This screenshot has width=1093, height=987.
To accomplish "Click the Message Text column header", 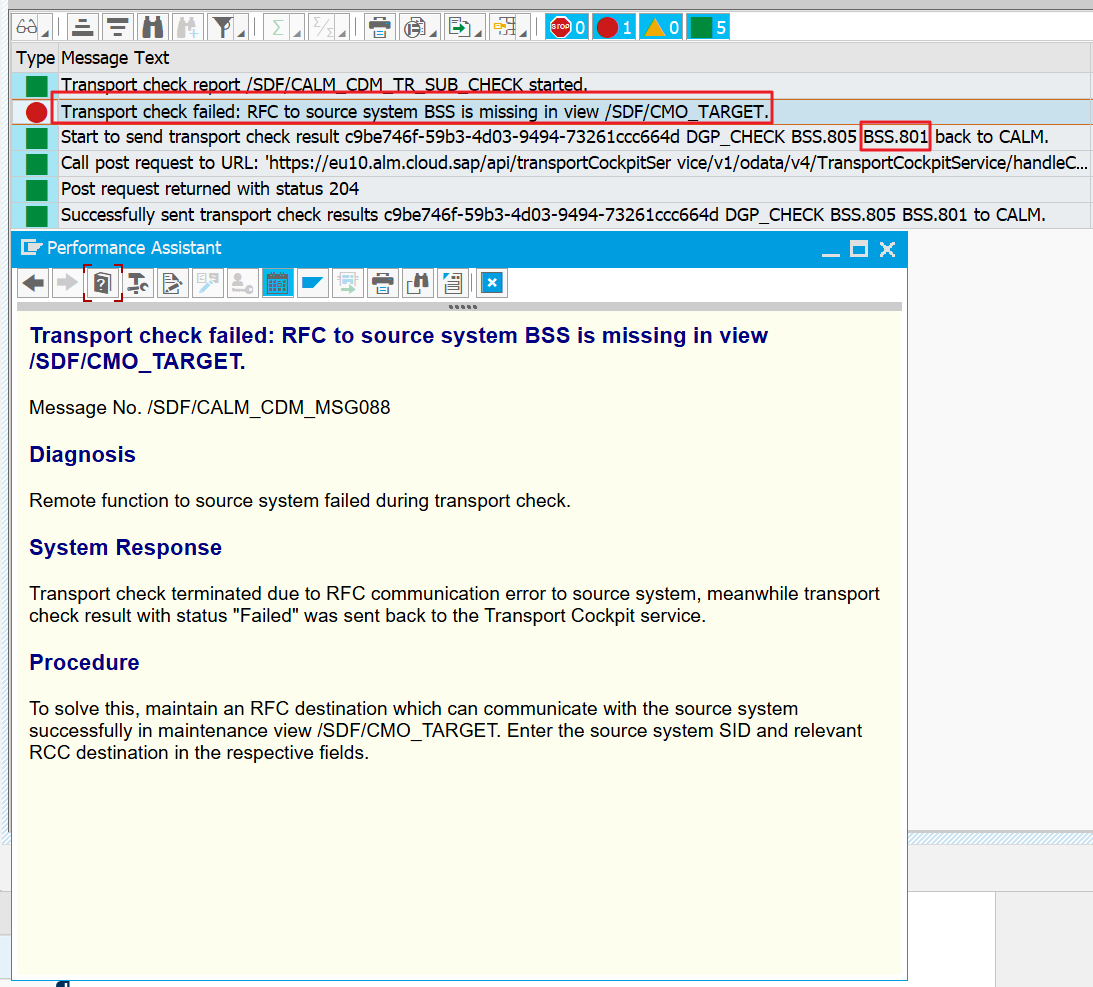I will tap(115, 58).
